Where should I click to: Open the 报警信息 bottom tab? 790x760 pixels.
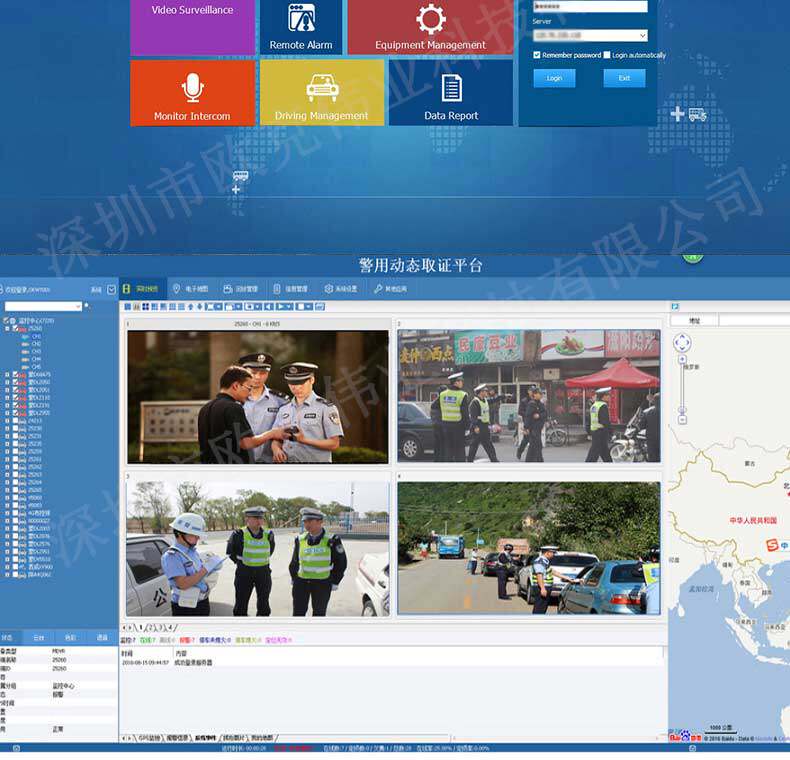pyautogui.click(x=177, y=738)
